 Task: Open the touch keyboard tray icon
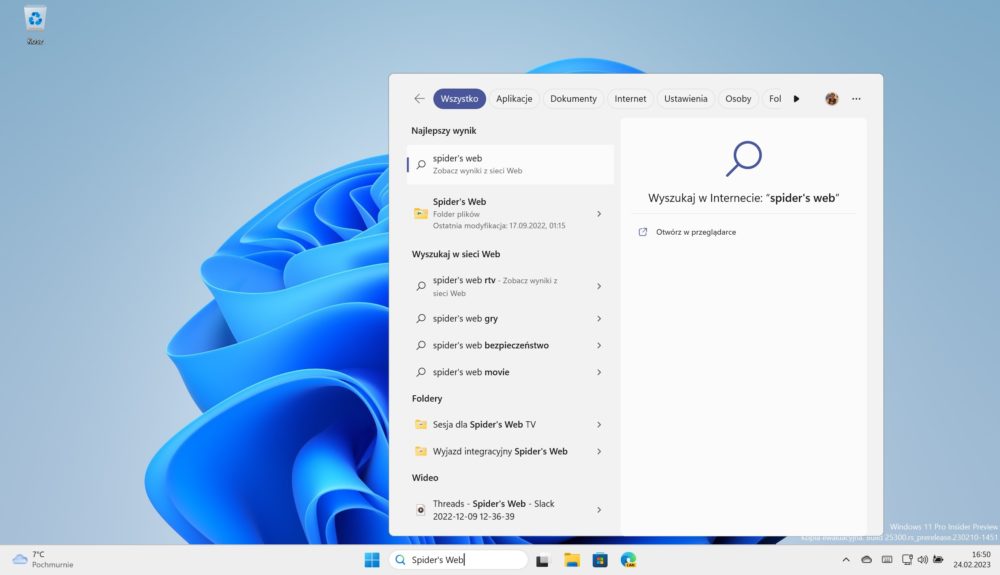coord(886,560)
